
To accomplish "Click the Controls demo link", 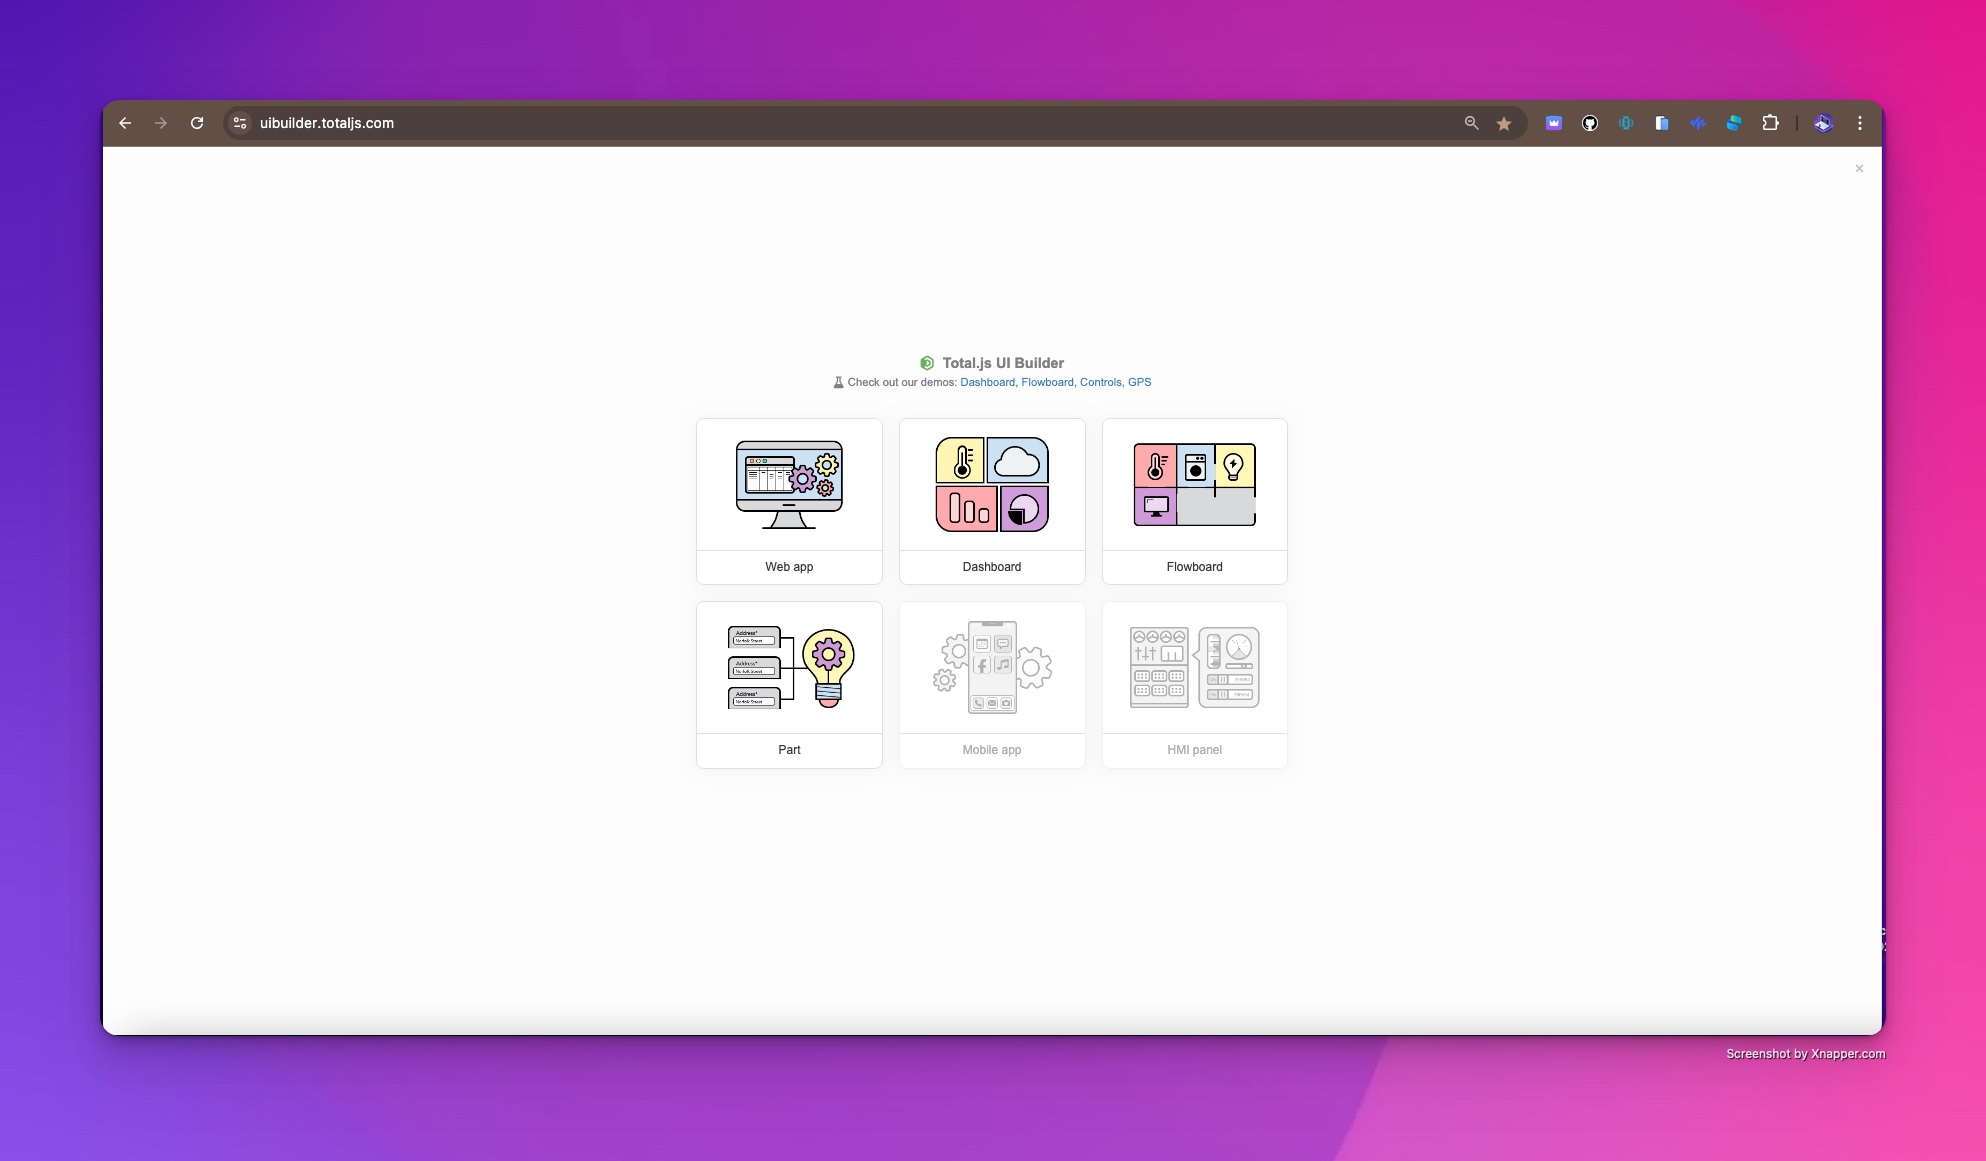I will [x=1100, y=381].
